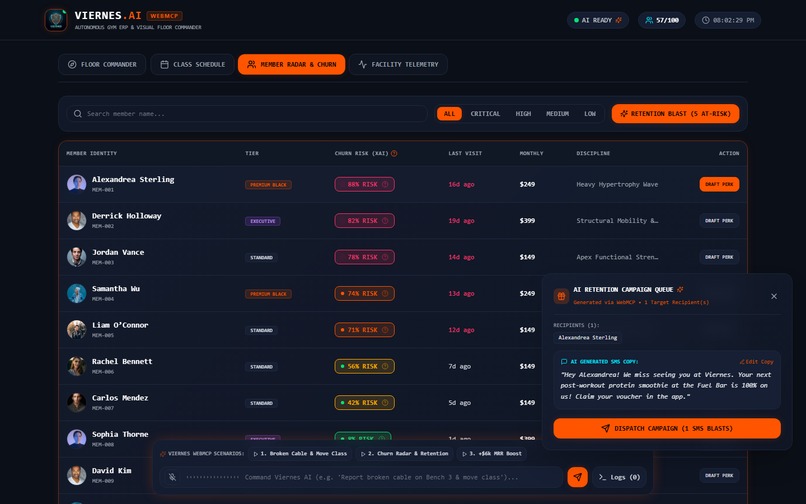Viewport: 806px width, 504px height.
Task: Click Alexandrea Sterling's avatar
Action: click(77, 184)
